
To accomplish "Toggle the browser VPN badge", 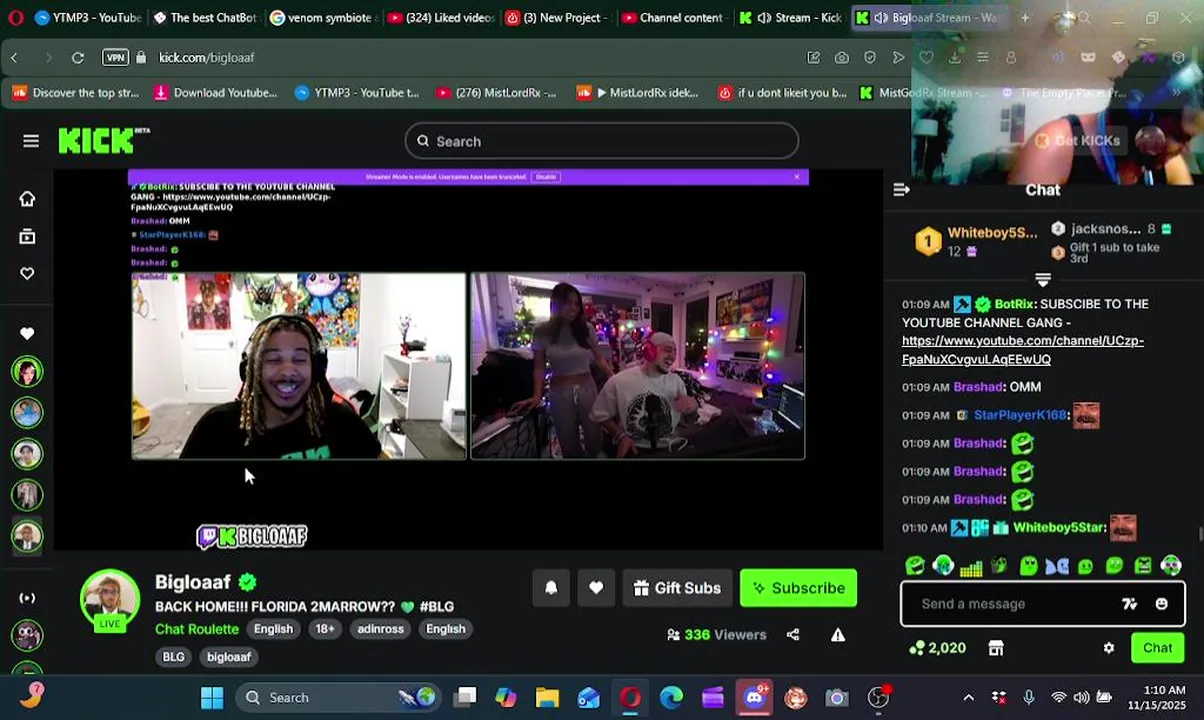I will (116, 58).
